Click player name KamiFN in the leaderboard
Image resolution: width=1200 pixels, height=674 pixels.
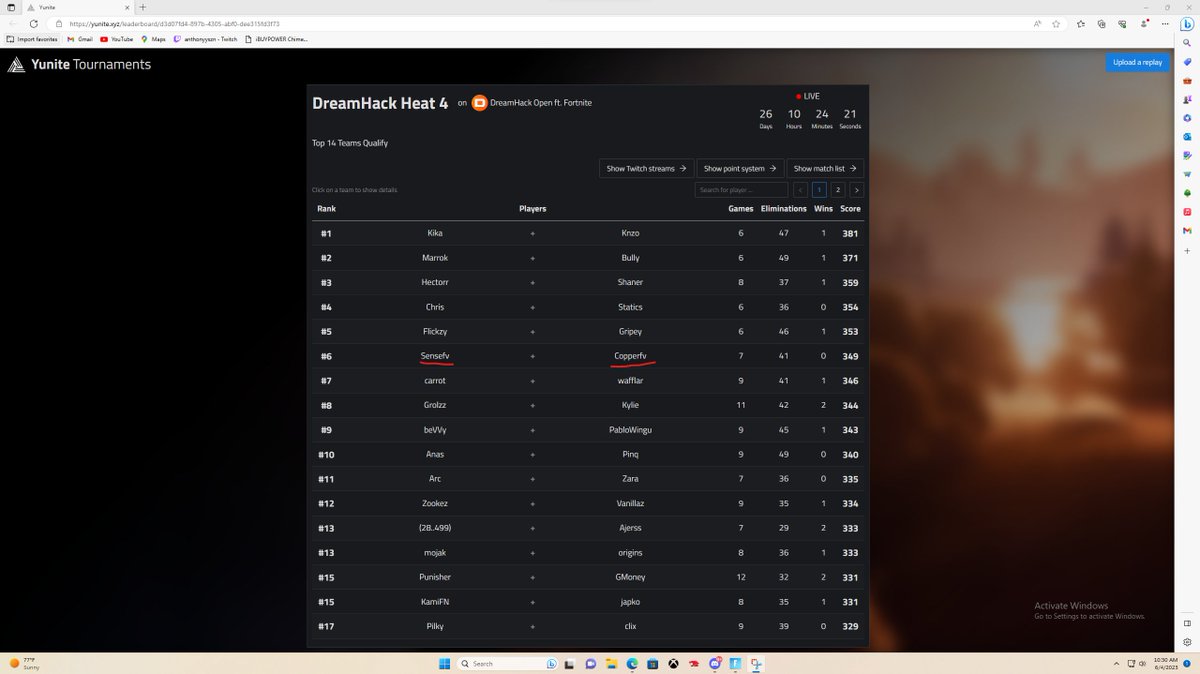pos(435,602)
